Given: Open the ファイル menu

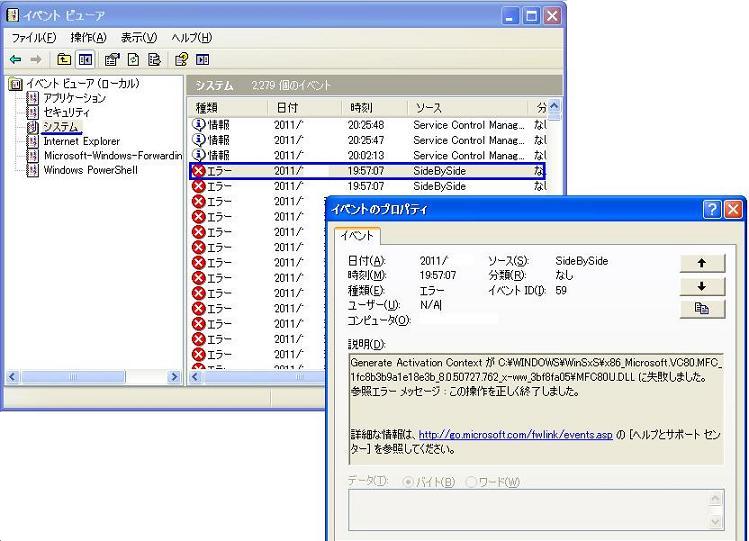Looking at the screenshot, I should (35, 37).
